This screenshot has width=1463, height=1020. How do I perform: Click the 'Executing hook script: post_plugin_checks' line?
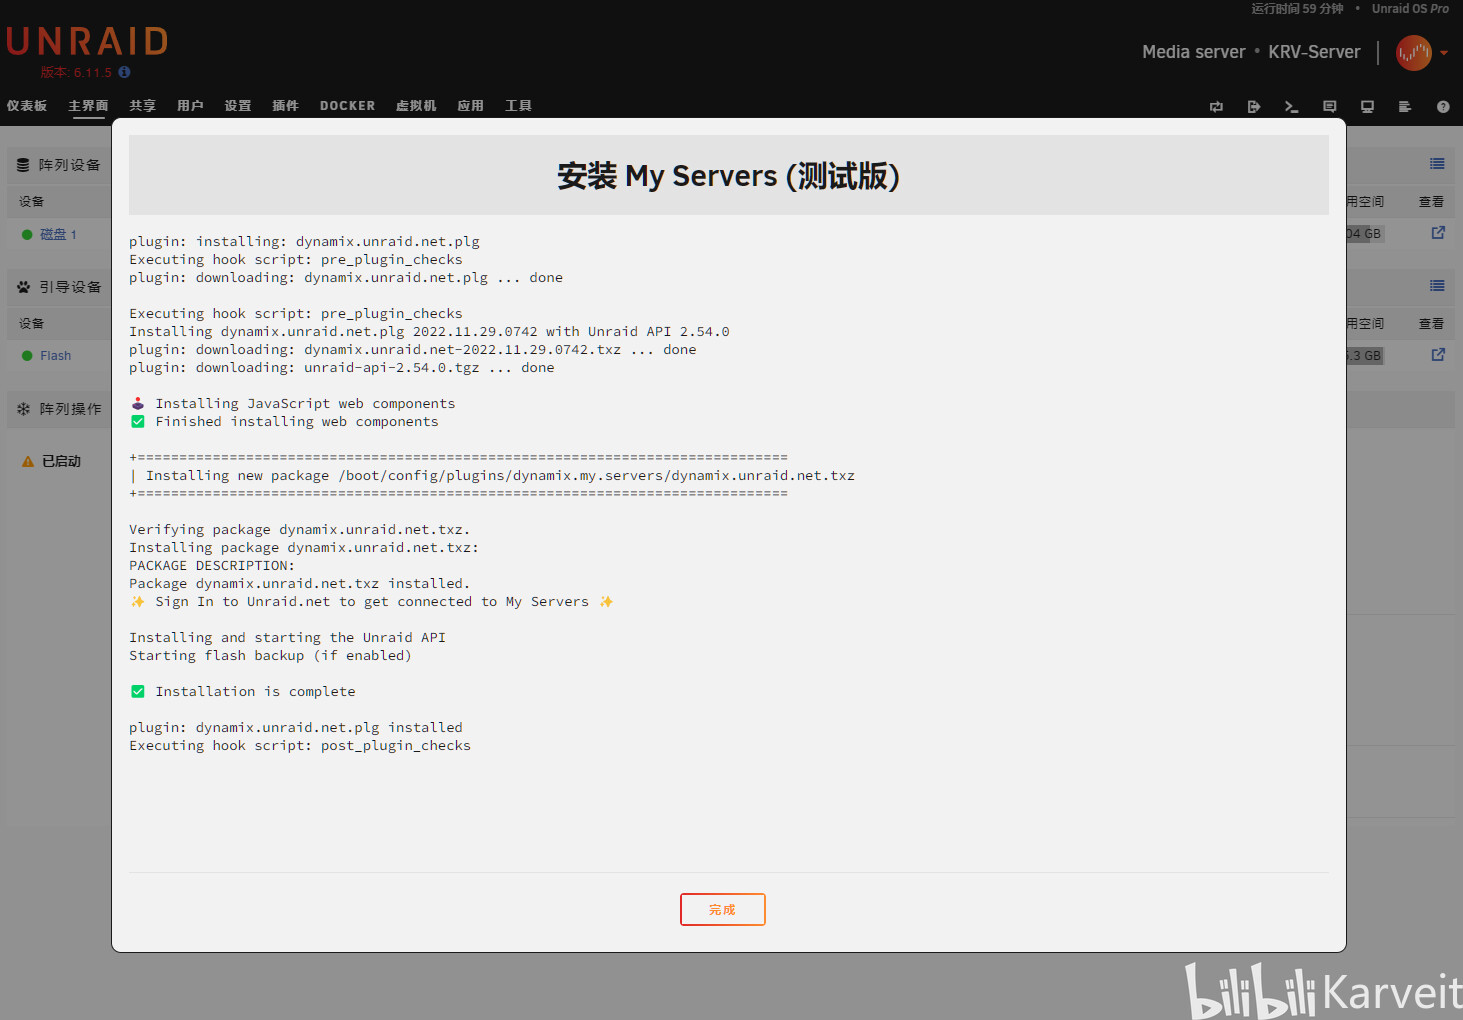(x=300, y=745)
